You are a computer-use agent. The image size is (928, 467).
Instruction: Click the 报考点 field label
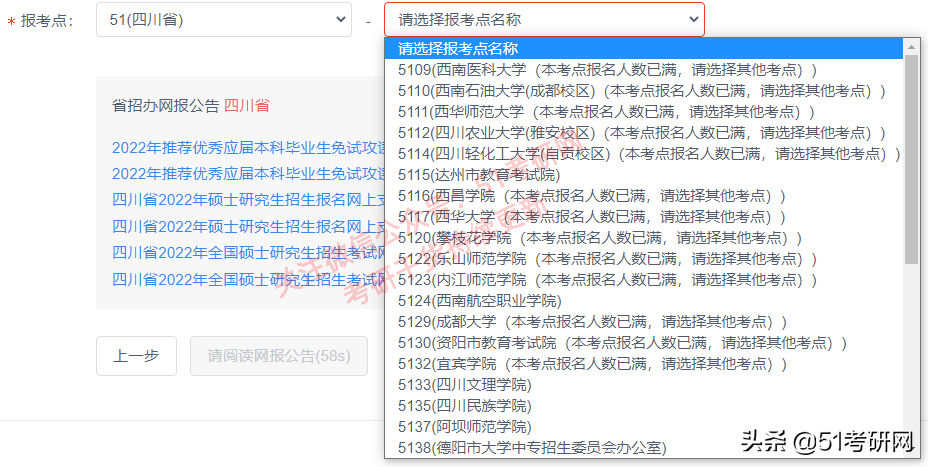[47, 21]
